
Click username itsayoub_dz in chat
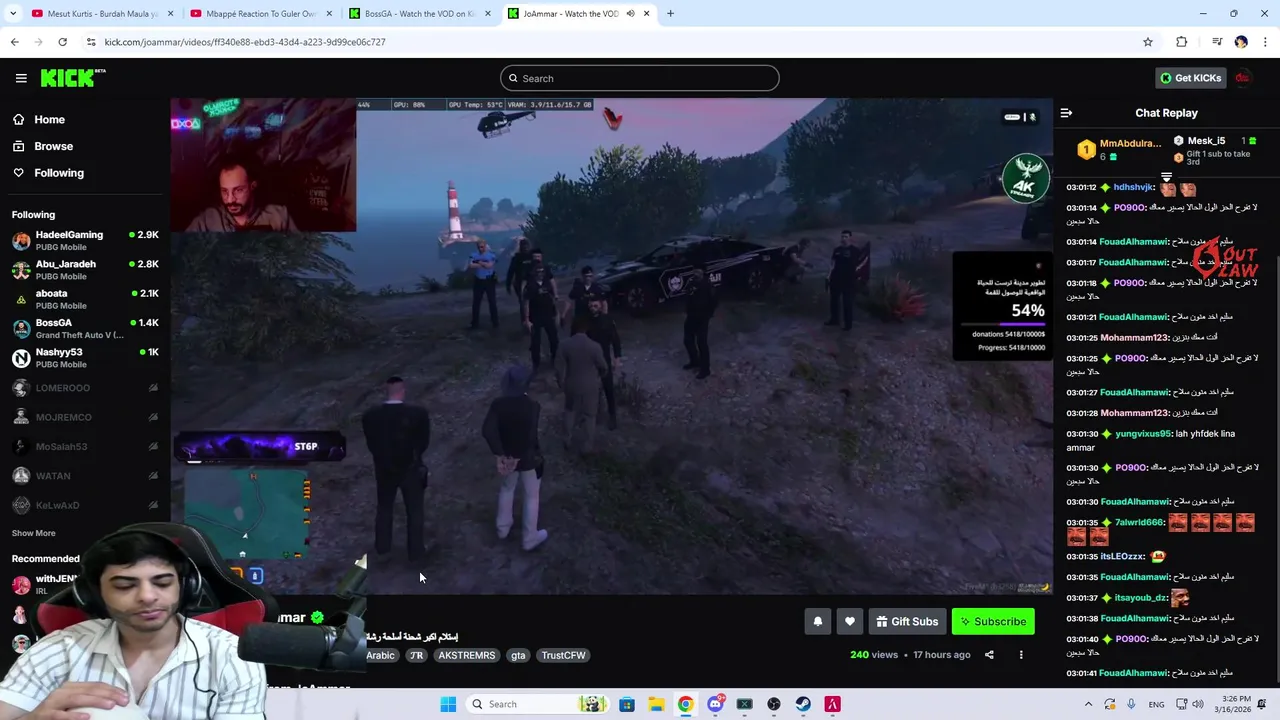click(x=1141, y=597)
